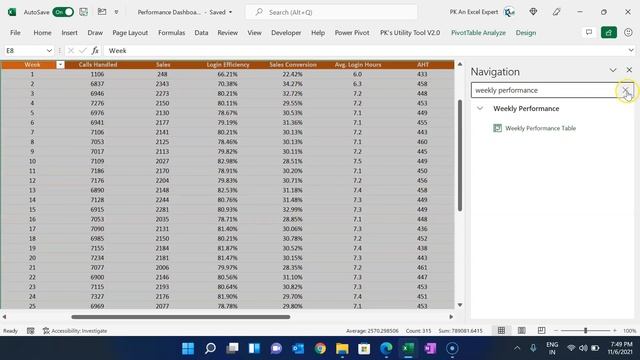Click the Comments icon in ribbon
Viewport: 640px width, 360px height.
pos(589,32)
